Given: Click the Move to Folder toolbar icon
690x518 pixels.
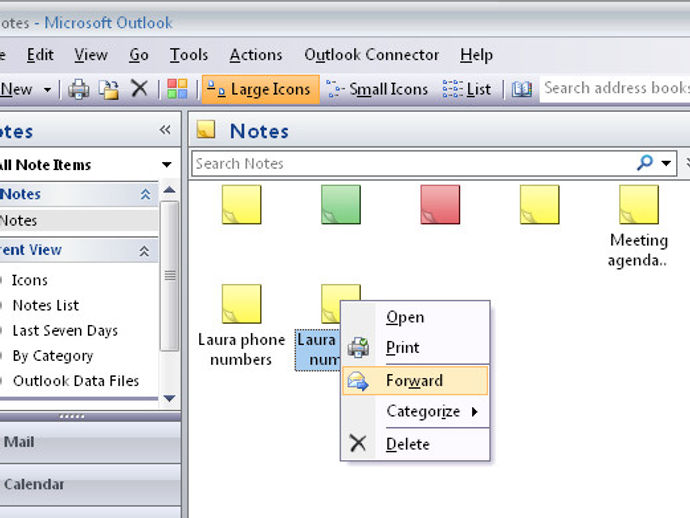Looking at the screenshot, I should click(x=109, y=89).
